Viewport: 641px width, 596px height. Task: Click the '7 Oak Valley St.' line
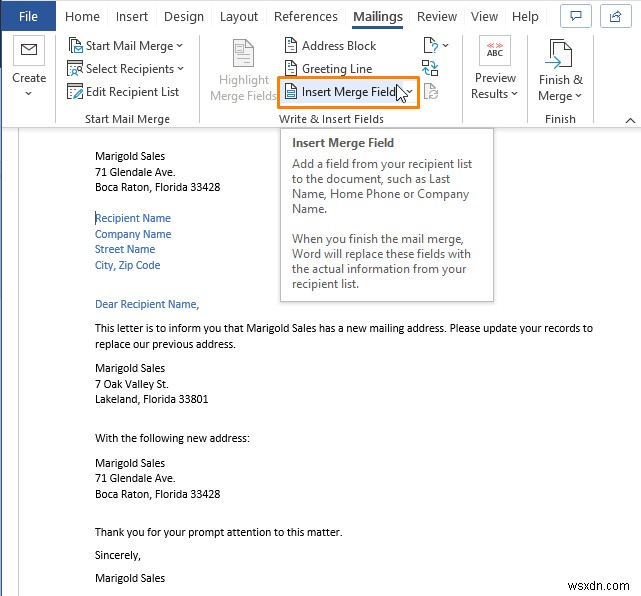pyautogui.click(x=132, y=384)
